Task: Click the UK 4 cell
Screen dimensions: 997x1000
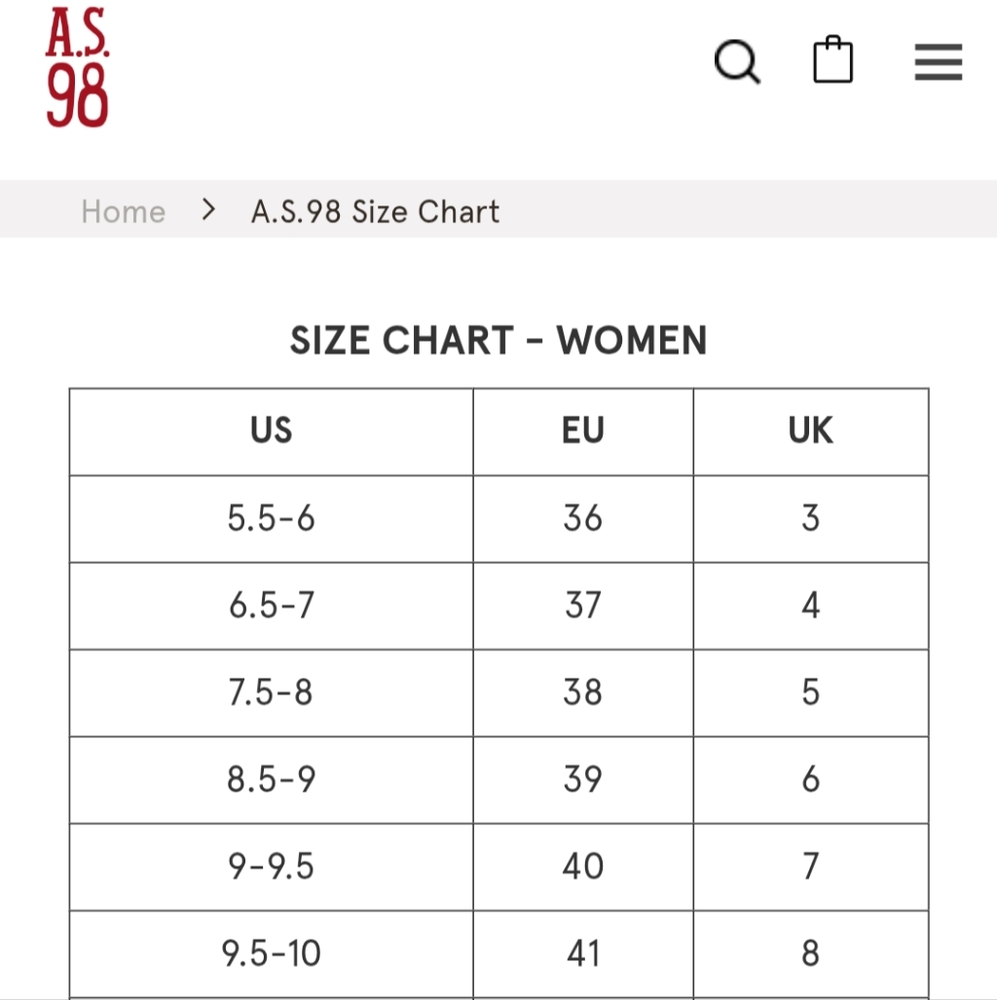Action: [811, 606]
